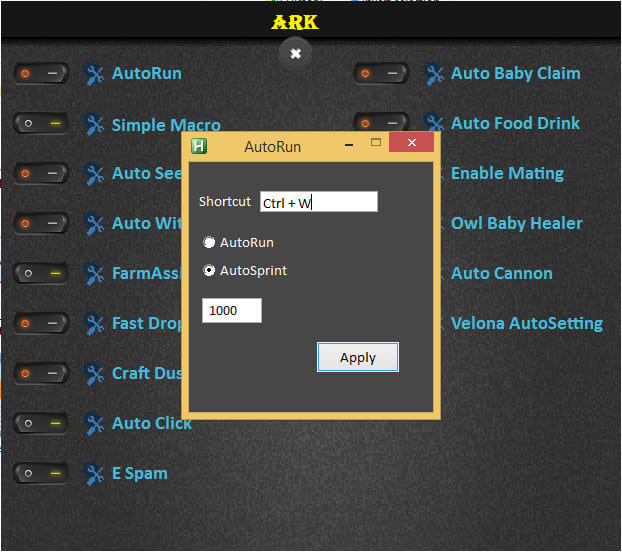
Task: Click the Shortcut field showing Ctrl + W
Action: pyautogui.click(x=319, y=202)
